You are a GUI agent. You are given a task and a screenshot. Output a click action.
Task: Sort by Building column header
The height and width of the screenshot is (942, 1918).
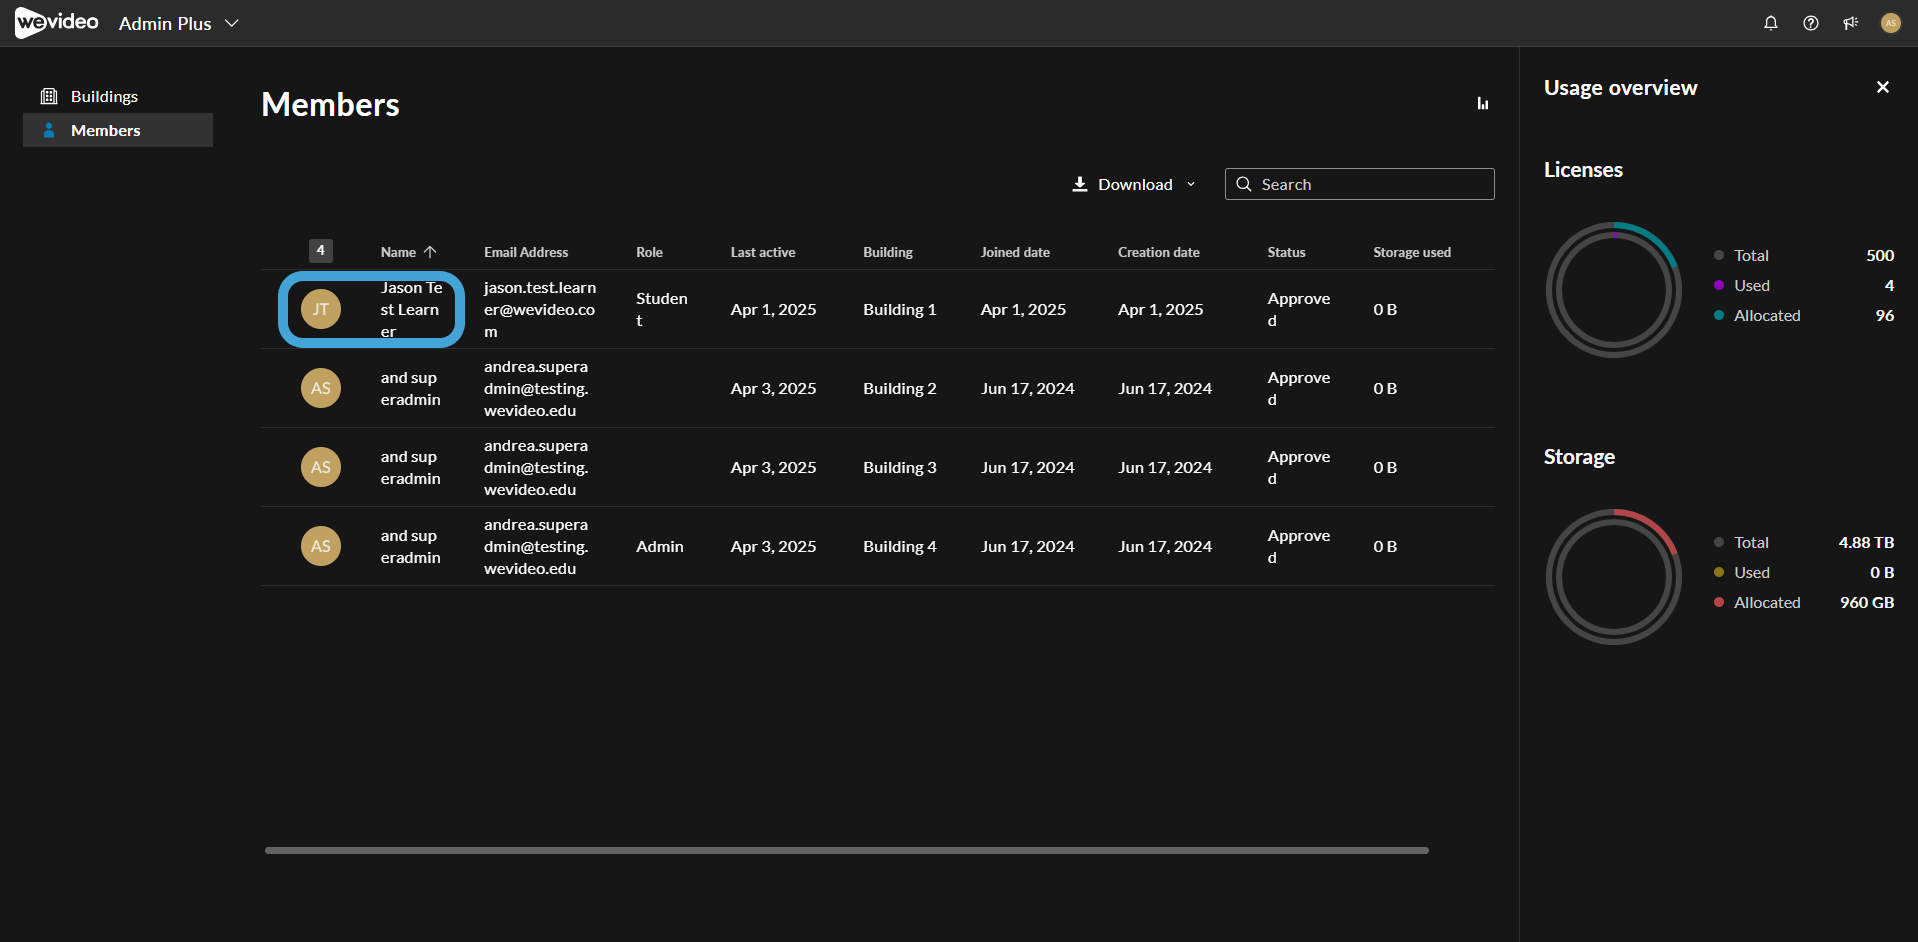(888, 252)
